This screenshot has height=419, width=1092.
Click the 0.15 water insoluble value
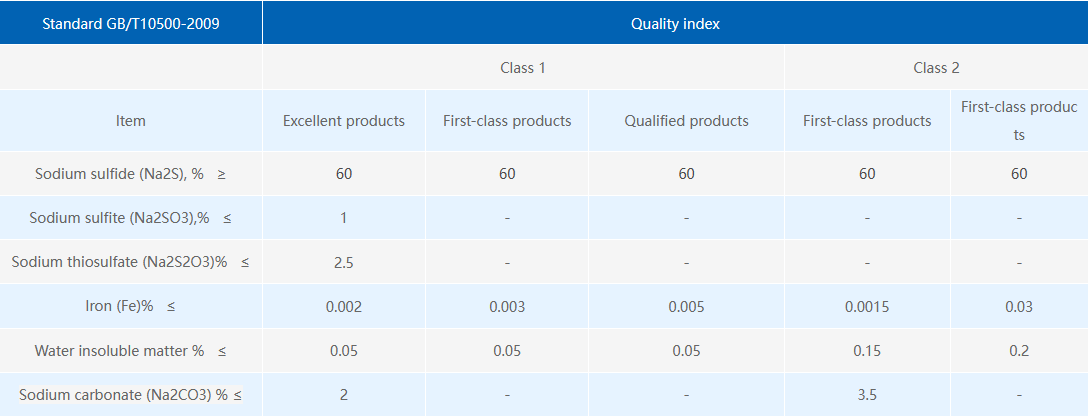click(x=867, y=351)
